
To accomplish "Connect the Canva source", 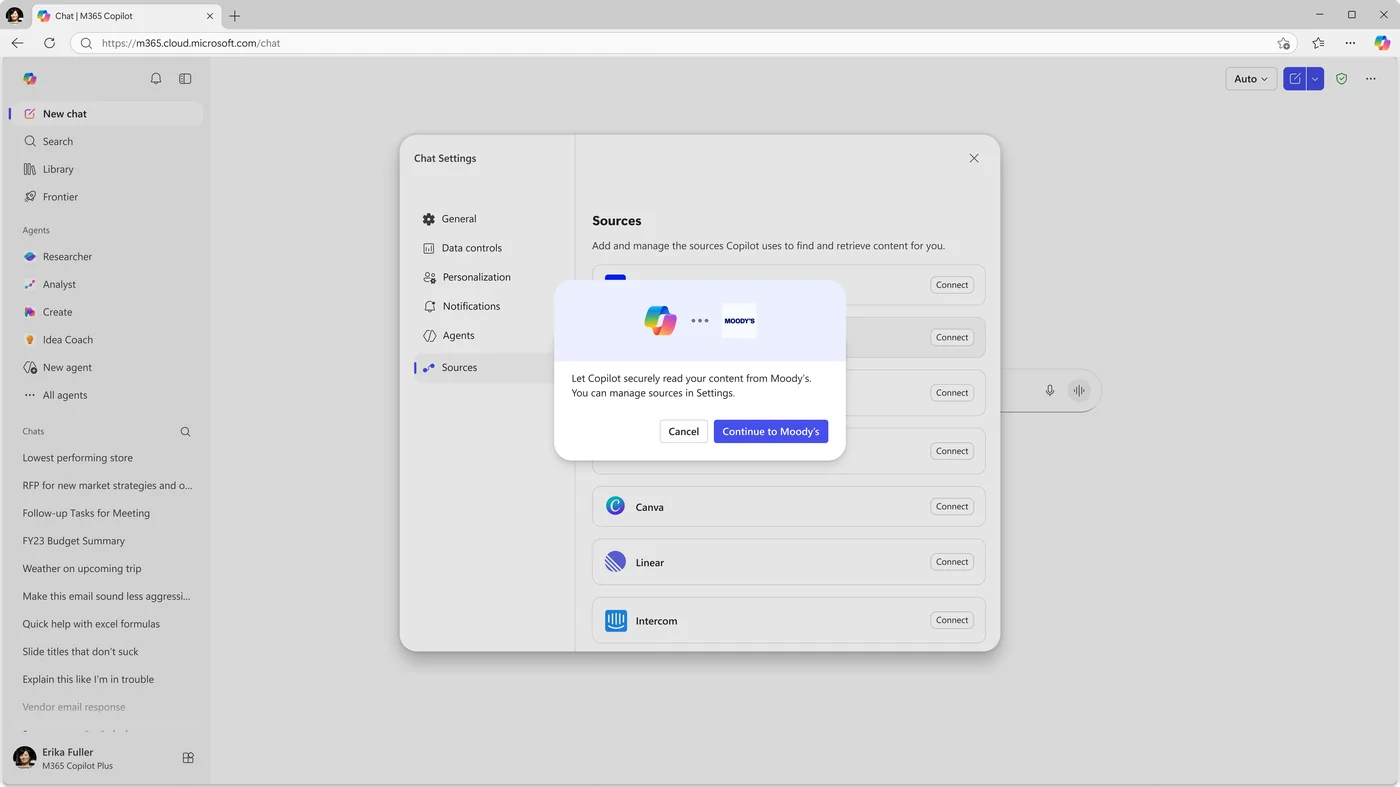I will tap(952, 507).
